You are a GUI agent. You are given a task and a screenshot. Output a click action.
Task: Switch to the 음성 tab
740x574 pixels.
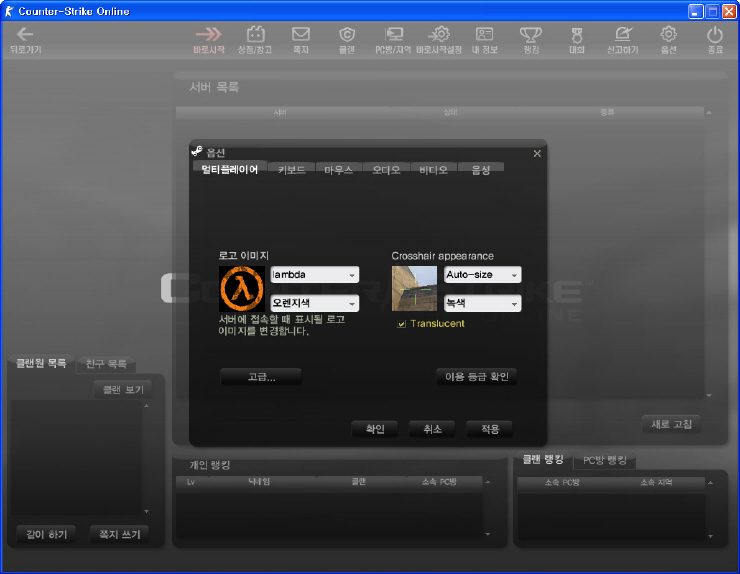(481, 170)
